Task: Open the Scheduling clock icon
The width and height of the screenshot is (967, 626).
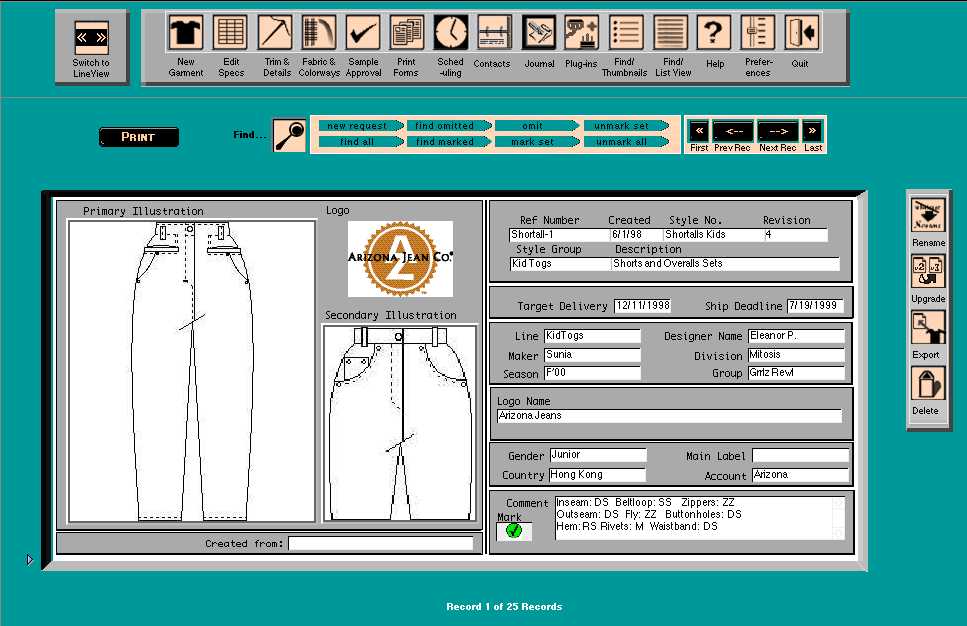Action: [x=451, y=33]
